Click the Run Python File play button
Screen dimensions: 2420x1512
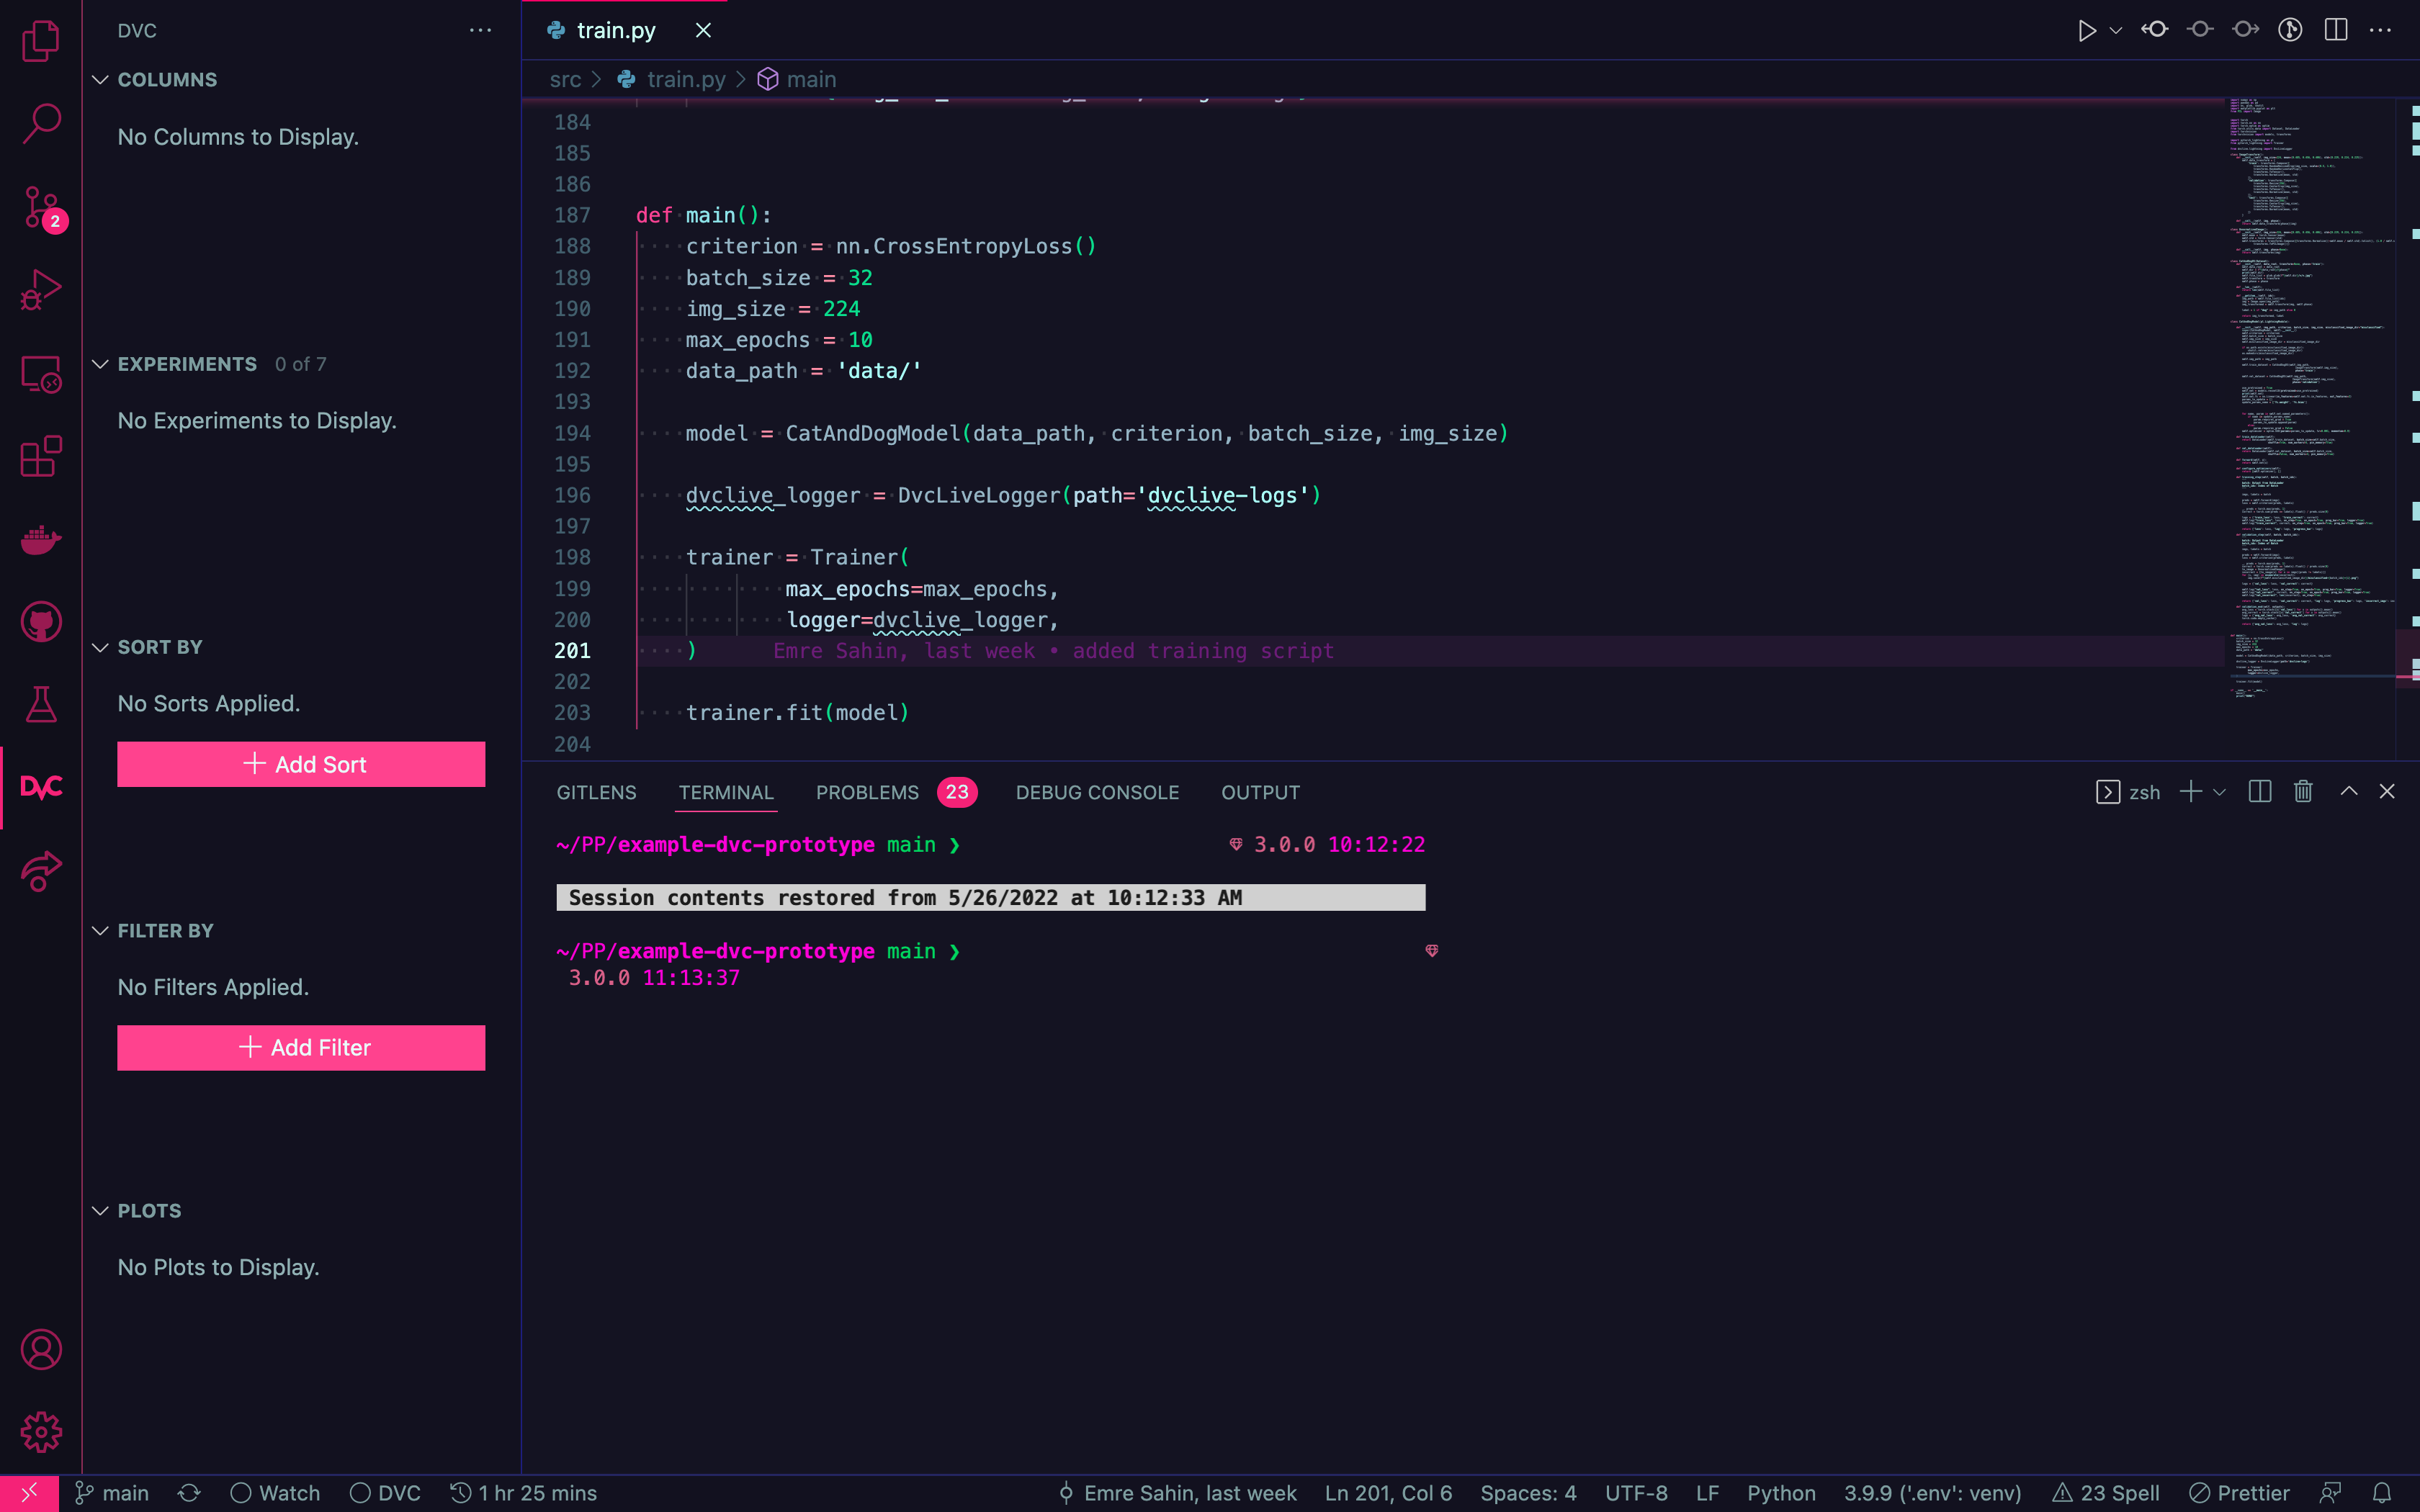(2086, 30)
